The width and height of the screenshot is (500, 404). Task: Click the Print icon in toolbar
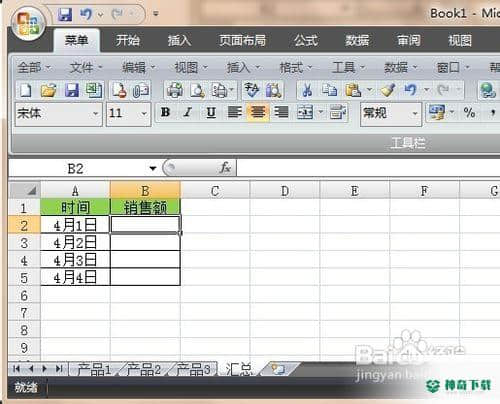click(x=175, y=91)
